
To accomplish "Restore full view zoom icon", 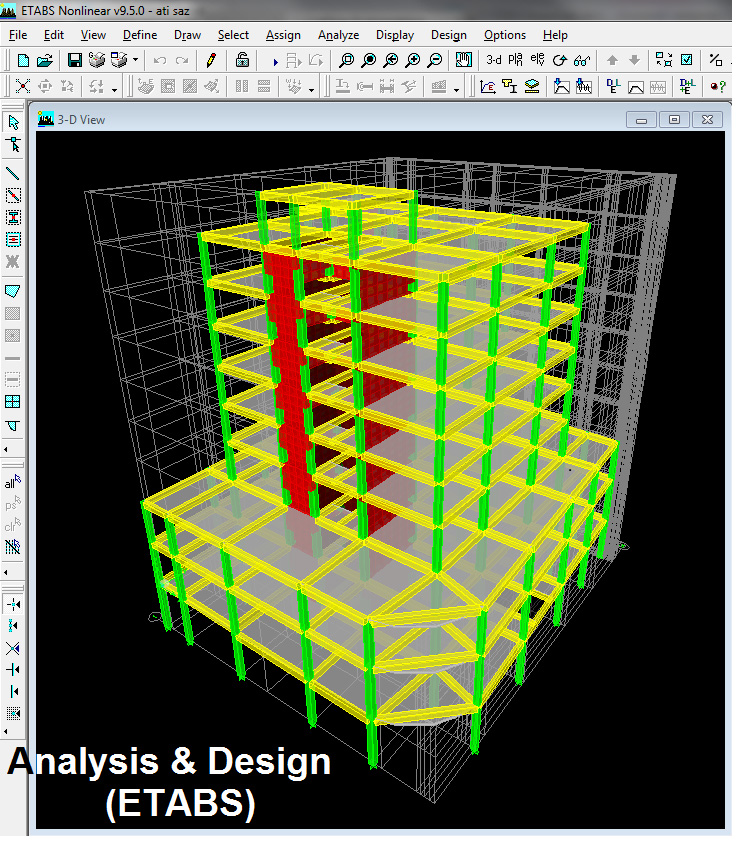I will [x=369, y=60].
